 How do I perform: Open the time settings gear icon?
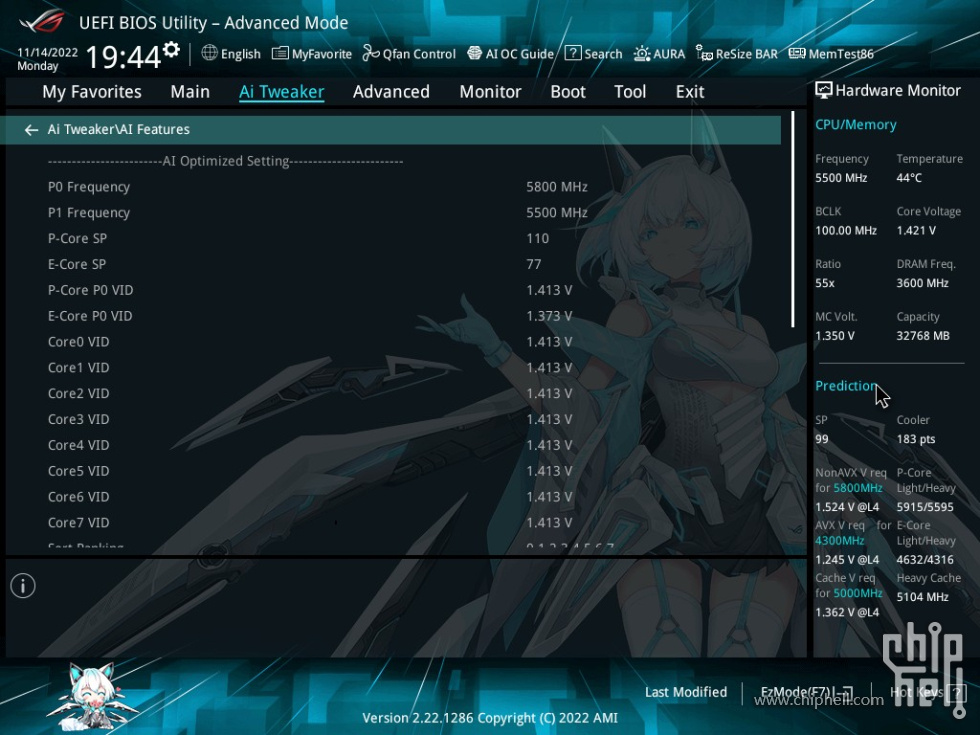tap(171, 49)
